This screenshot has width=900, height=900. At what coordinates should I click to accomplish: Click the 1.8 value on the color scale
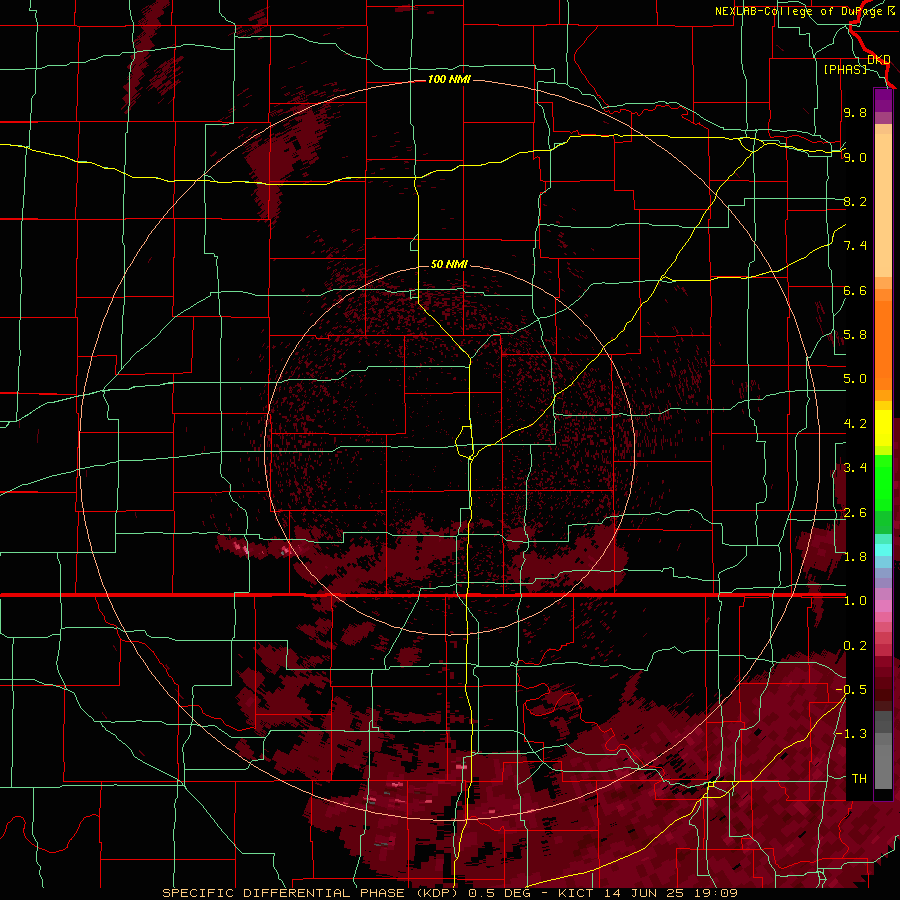[855, 557]
